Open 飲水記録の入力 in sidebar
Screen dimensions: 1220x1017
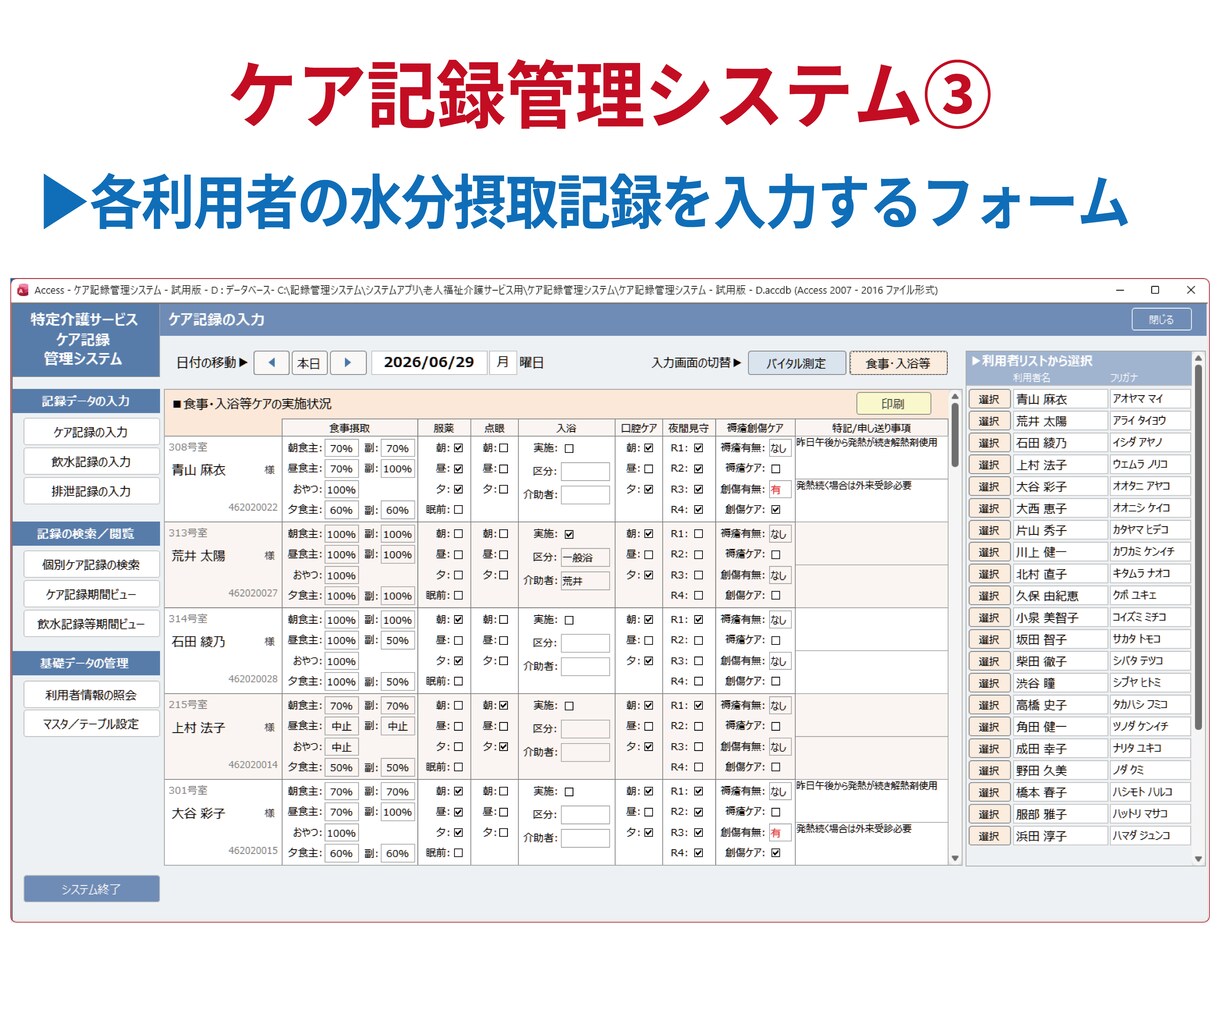[91, 462]
